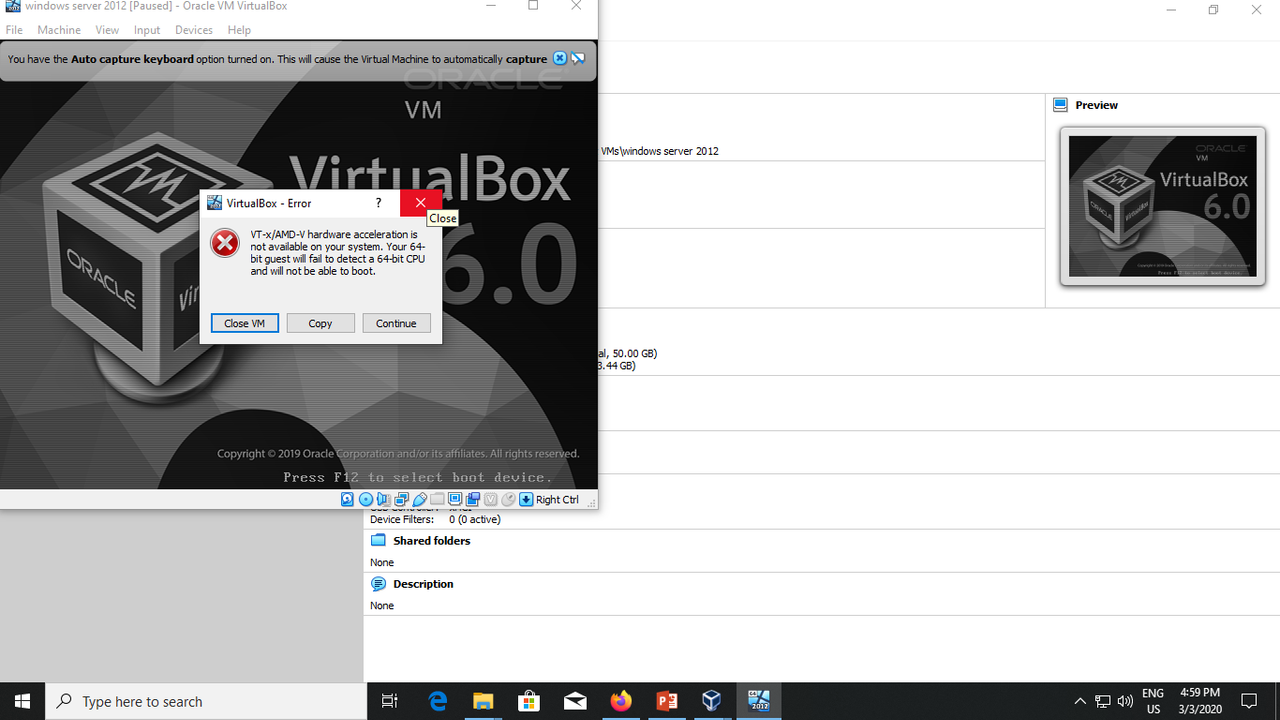Open Microsoft Edge from the taskbar

tap(438, 701)
